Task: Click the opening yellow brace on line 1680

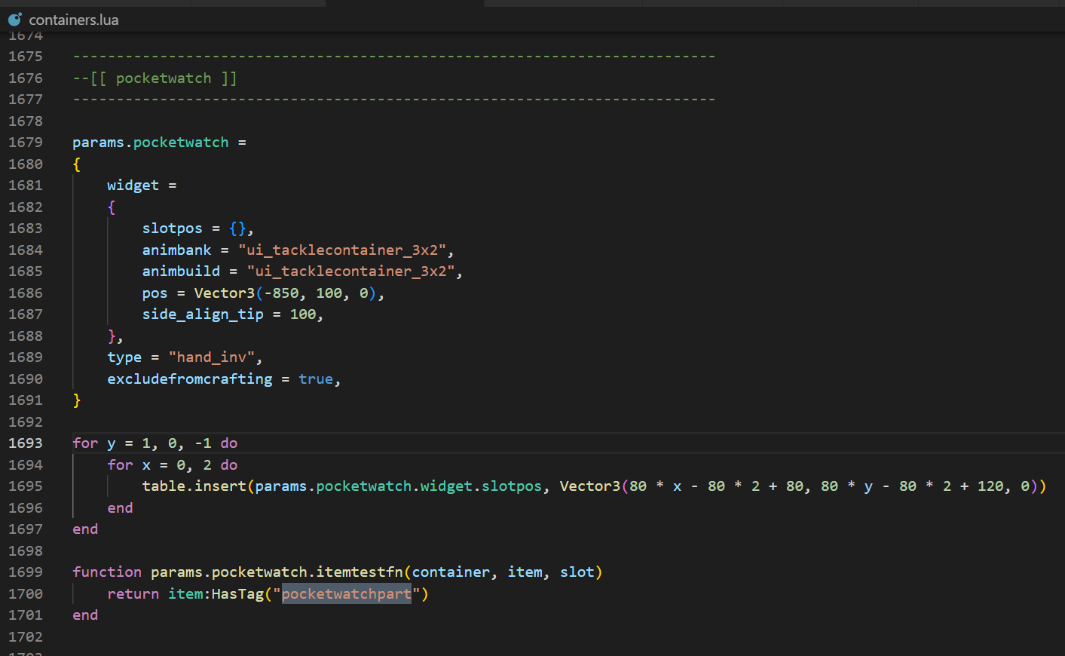Action: pos(77,164)
